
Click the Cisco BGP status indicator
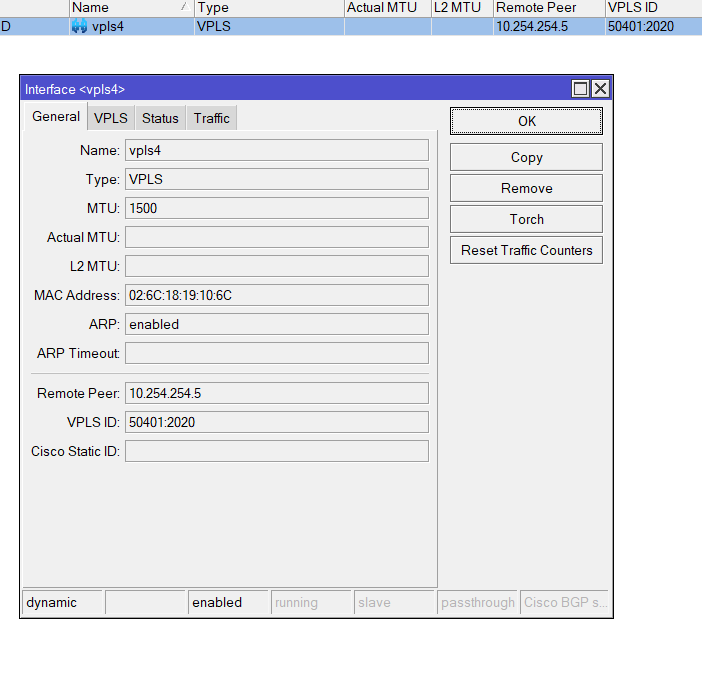pyautogui.click(x=565, y=602)
